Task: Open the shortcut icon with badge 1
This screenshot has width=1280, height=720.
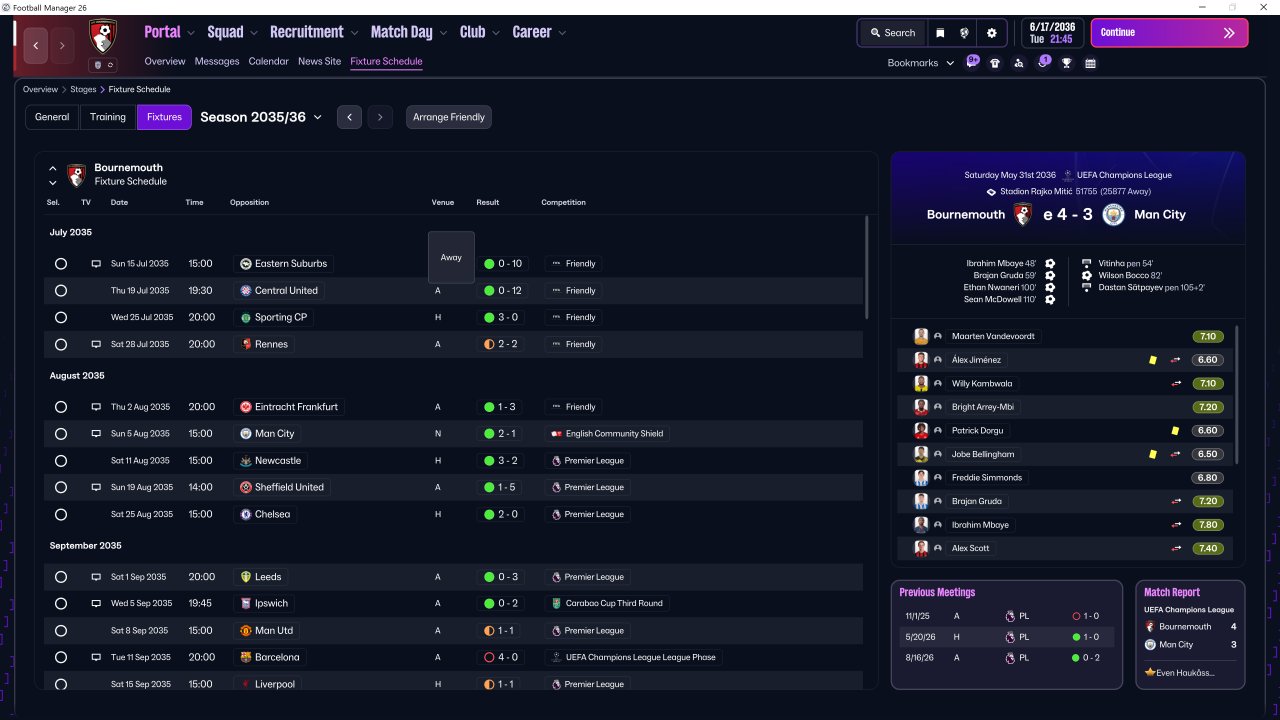Action: point(1043,63)
